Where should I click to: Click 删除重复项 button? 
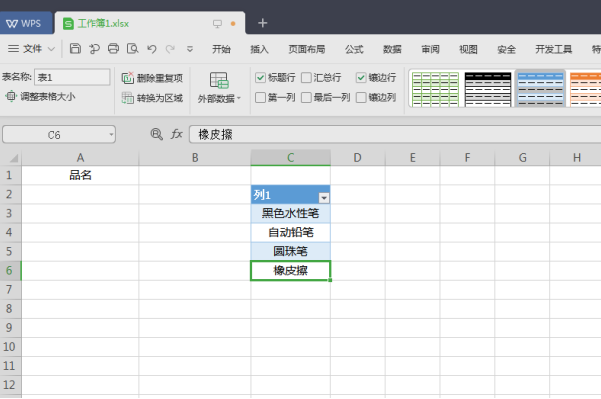152,78
